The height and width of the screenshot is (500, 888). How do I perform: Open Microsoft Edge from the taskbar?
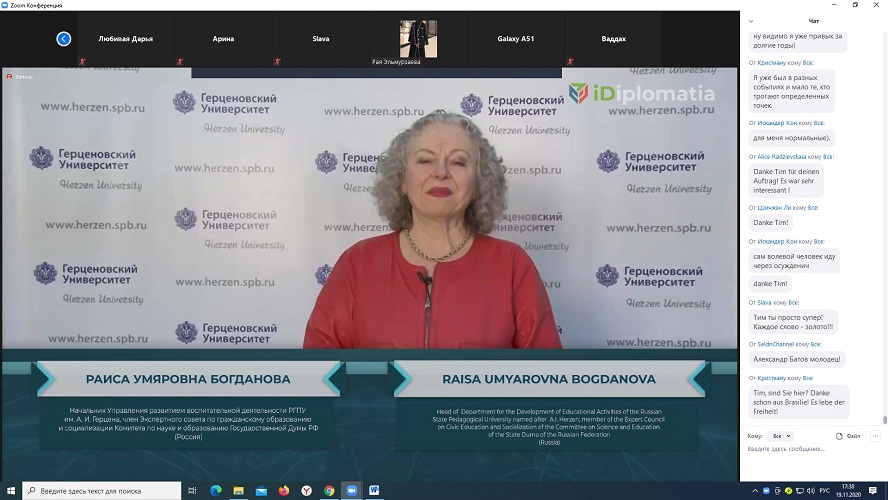(x=216, y=491)
